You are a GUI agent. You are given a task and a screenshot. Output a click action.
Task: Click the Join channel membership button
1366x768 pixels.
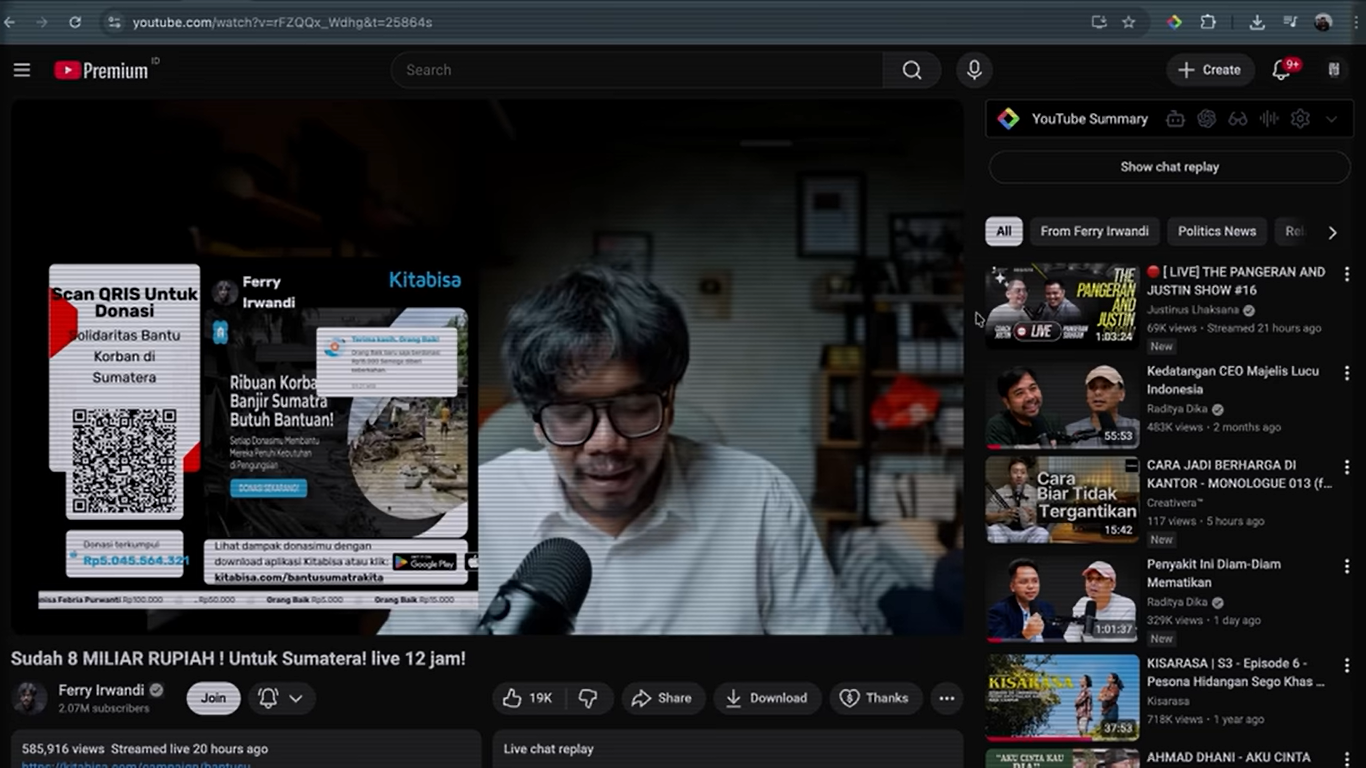click(213, 698)
